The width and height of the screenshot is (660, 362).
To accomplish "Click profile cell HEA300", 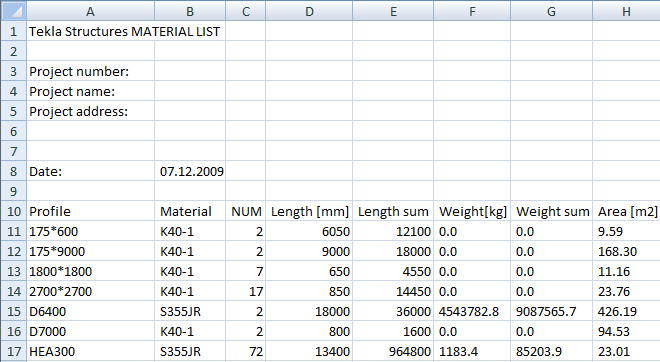I will coord(90,351).
